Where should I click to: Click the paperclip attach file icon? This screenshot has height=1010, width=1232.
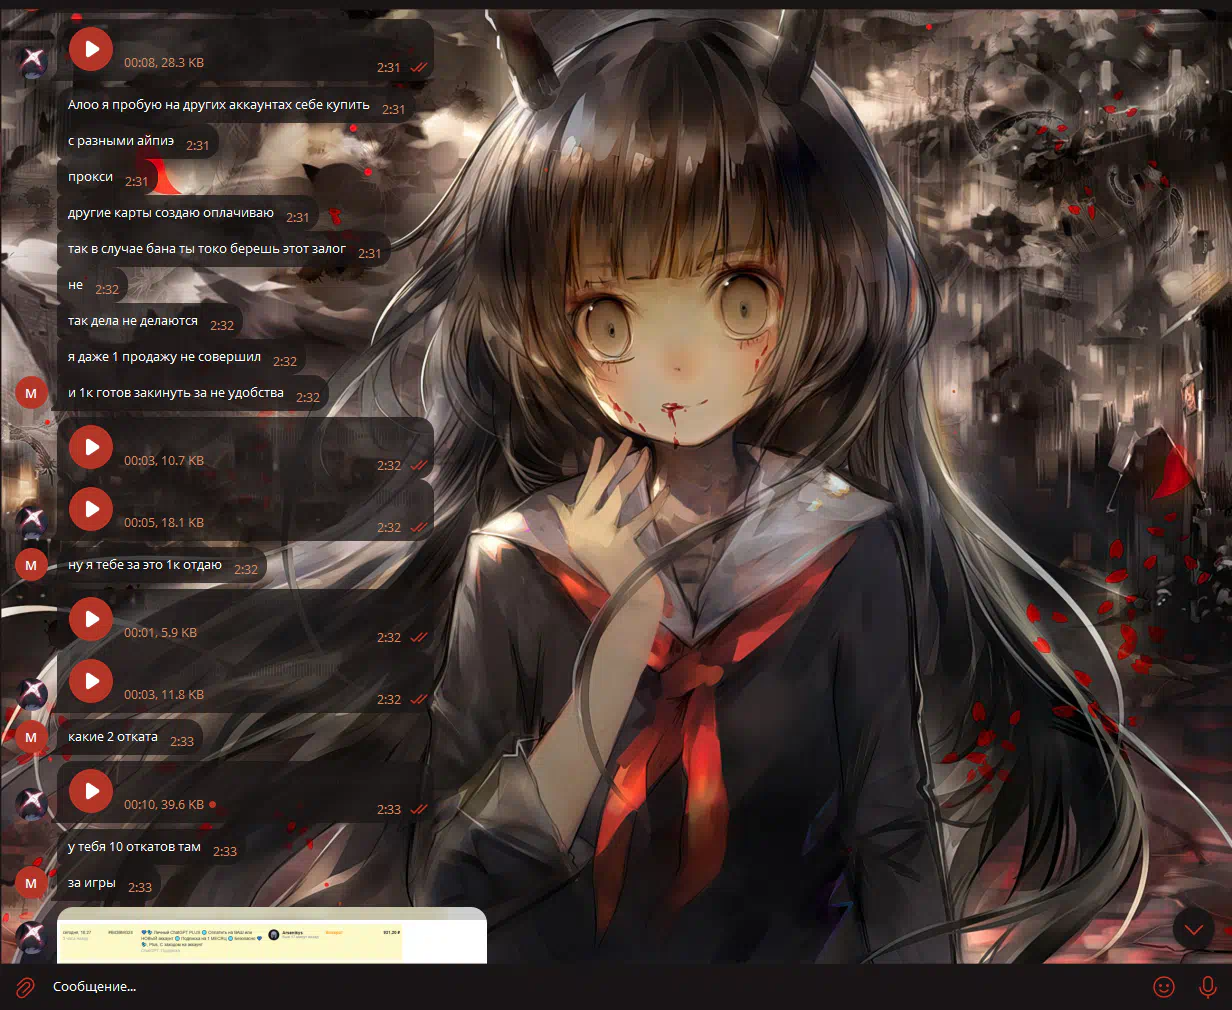[26, 987]
